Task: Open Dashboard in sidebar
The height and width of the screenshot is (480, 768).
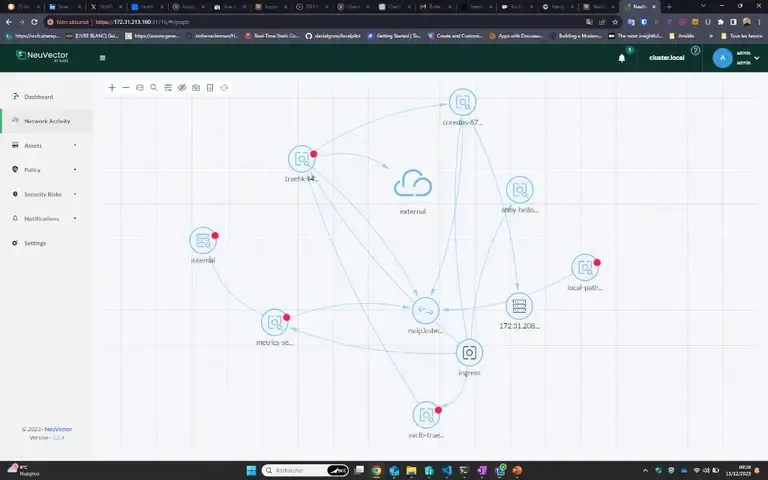Action: pyautogui.click(x=39, y=97)
